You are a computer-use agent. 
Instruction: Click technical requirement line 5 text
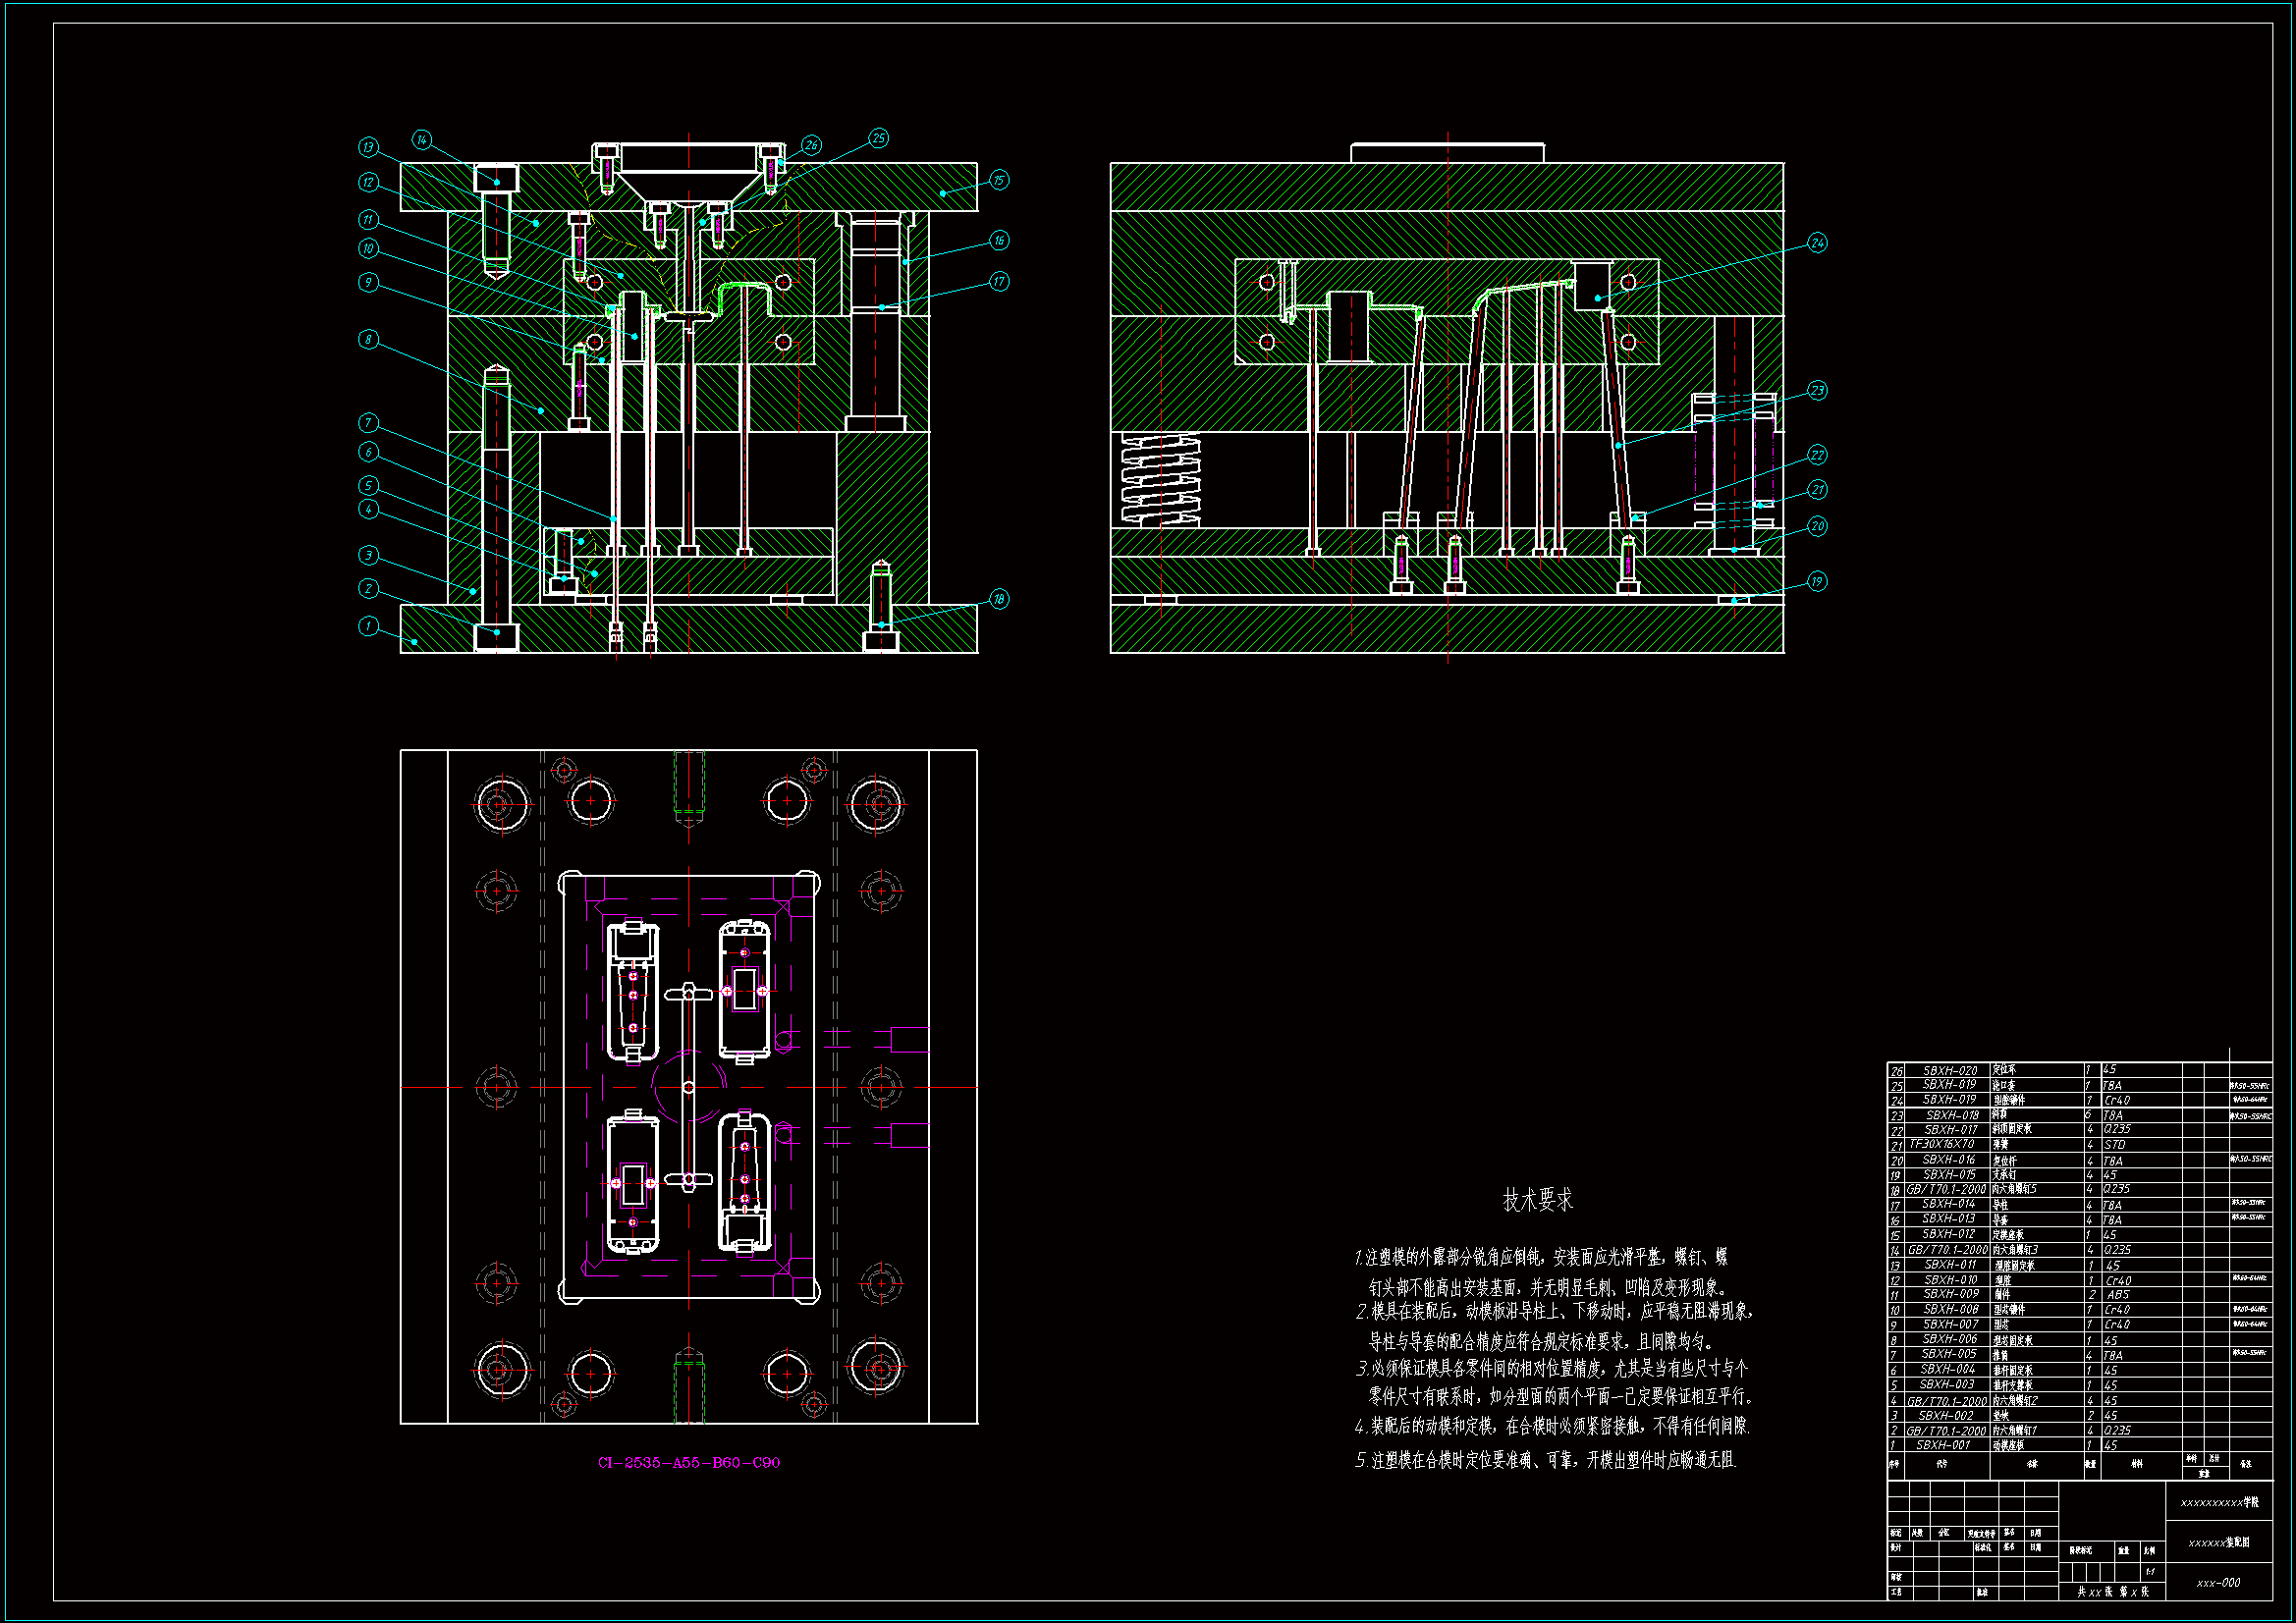point(1545,1461)
